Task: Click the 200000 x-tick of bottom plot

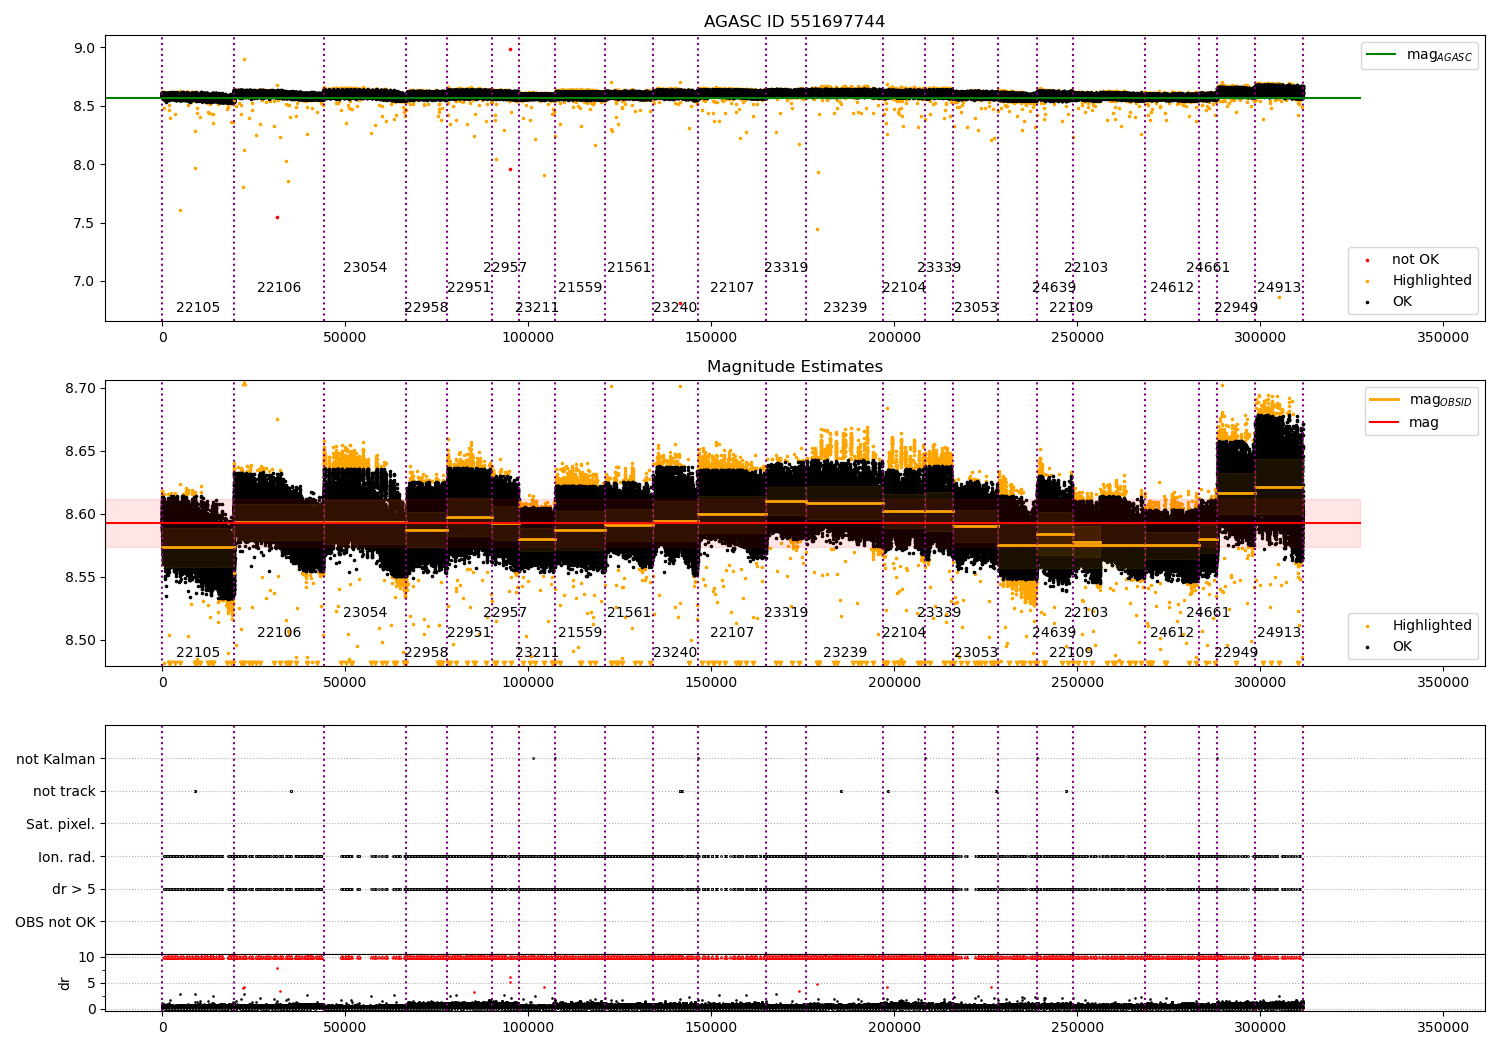Action: click(x=894, y=1026)
